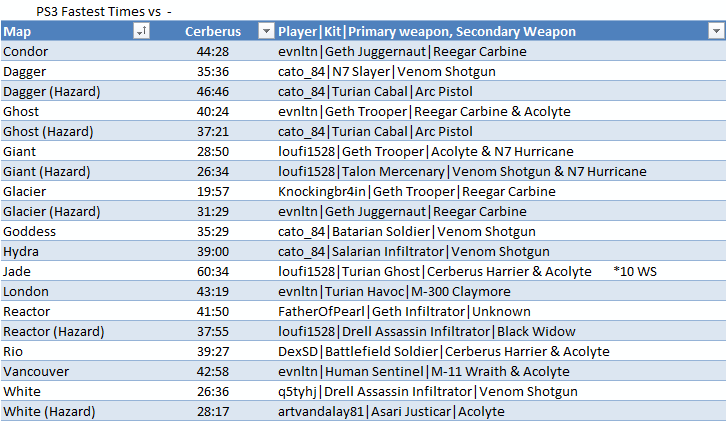This screenshot has height=421, width=726.
Task: Select the 'PS3 Fastest Times vs -' title
Action: tap(104, 12)
